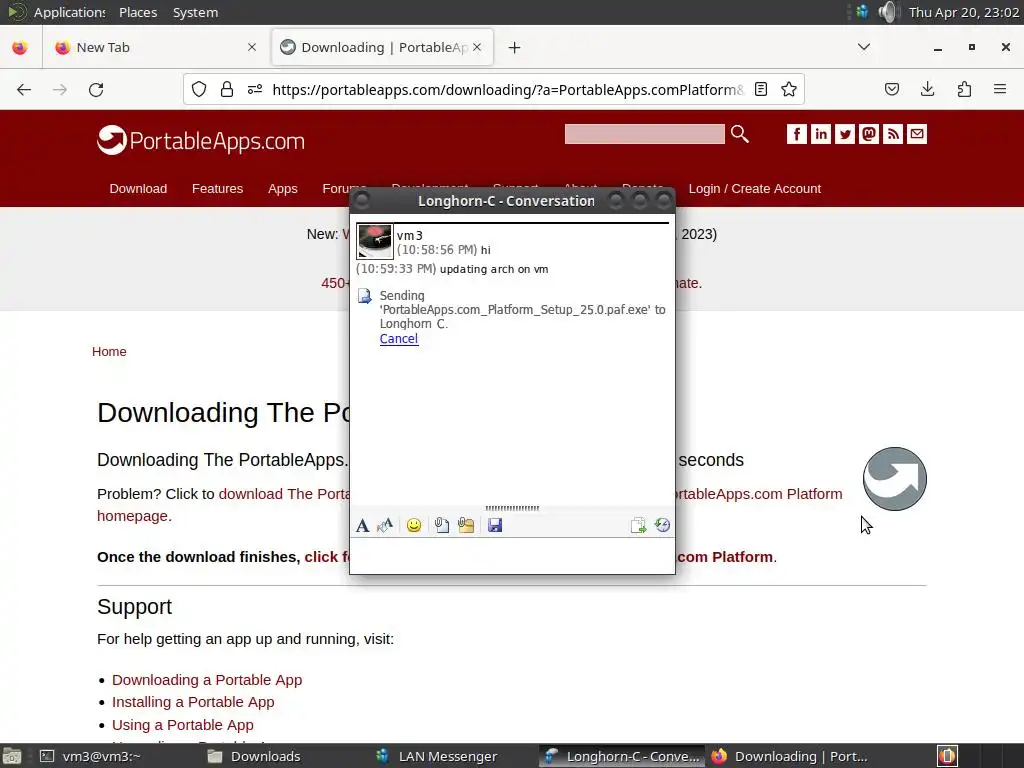Image resolution: width=1024 pixels, height=768 pixels.
Task: Grab the conversation splitter handle above toolbar
Action: pyautogui.click(x=512, y=508)
